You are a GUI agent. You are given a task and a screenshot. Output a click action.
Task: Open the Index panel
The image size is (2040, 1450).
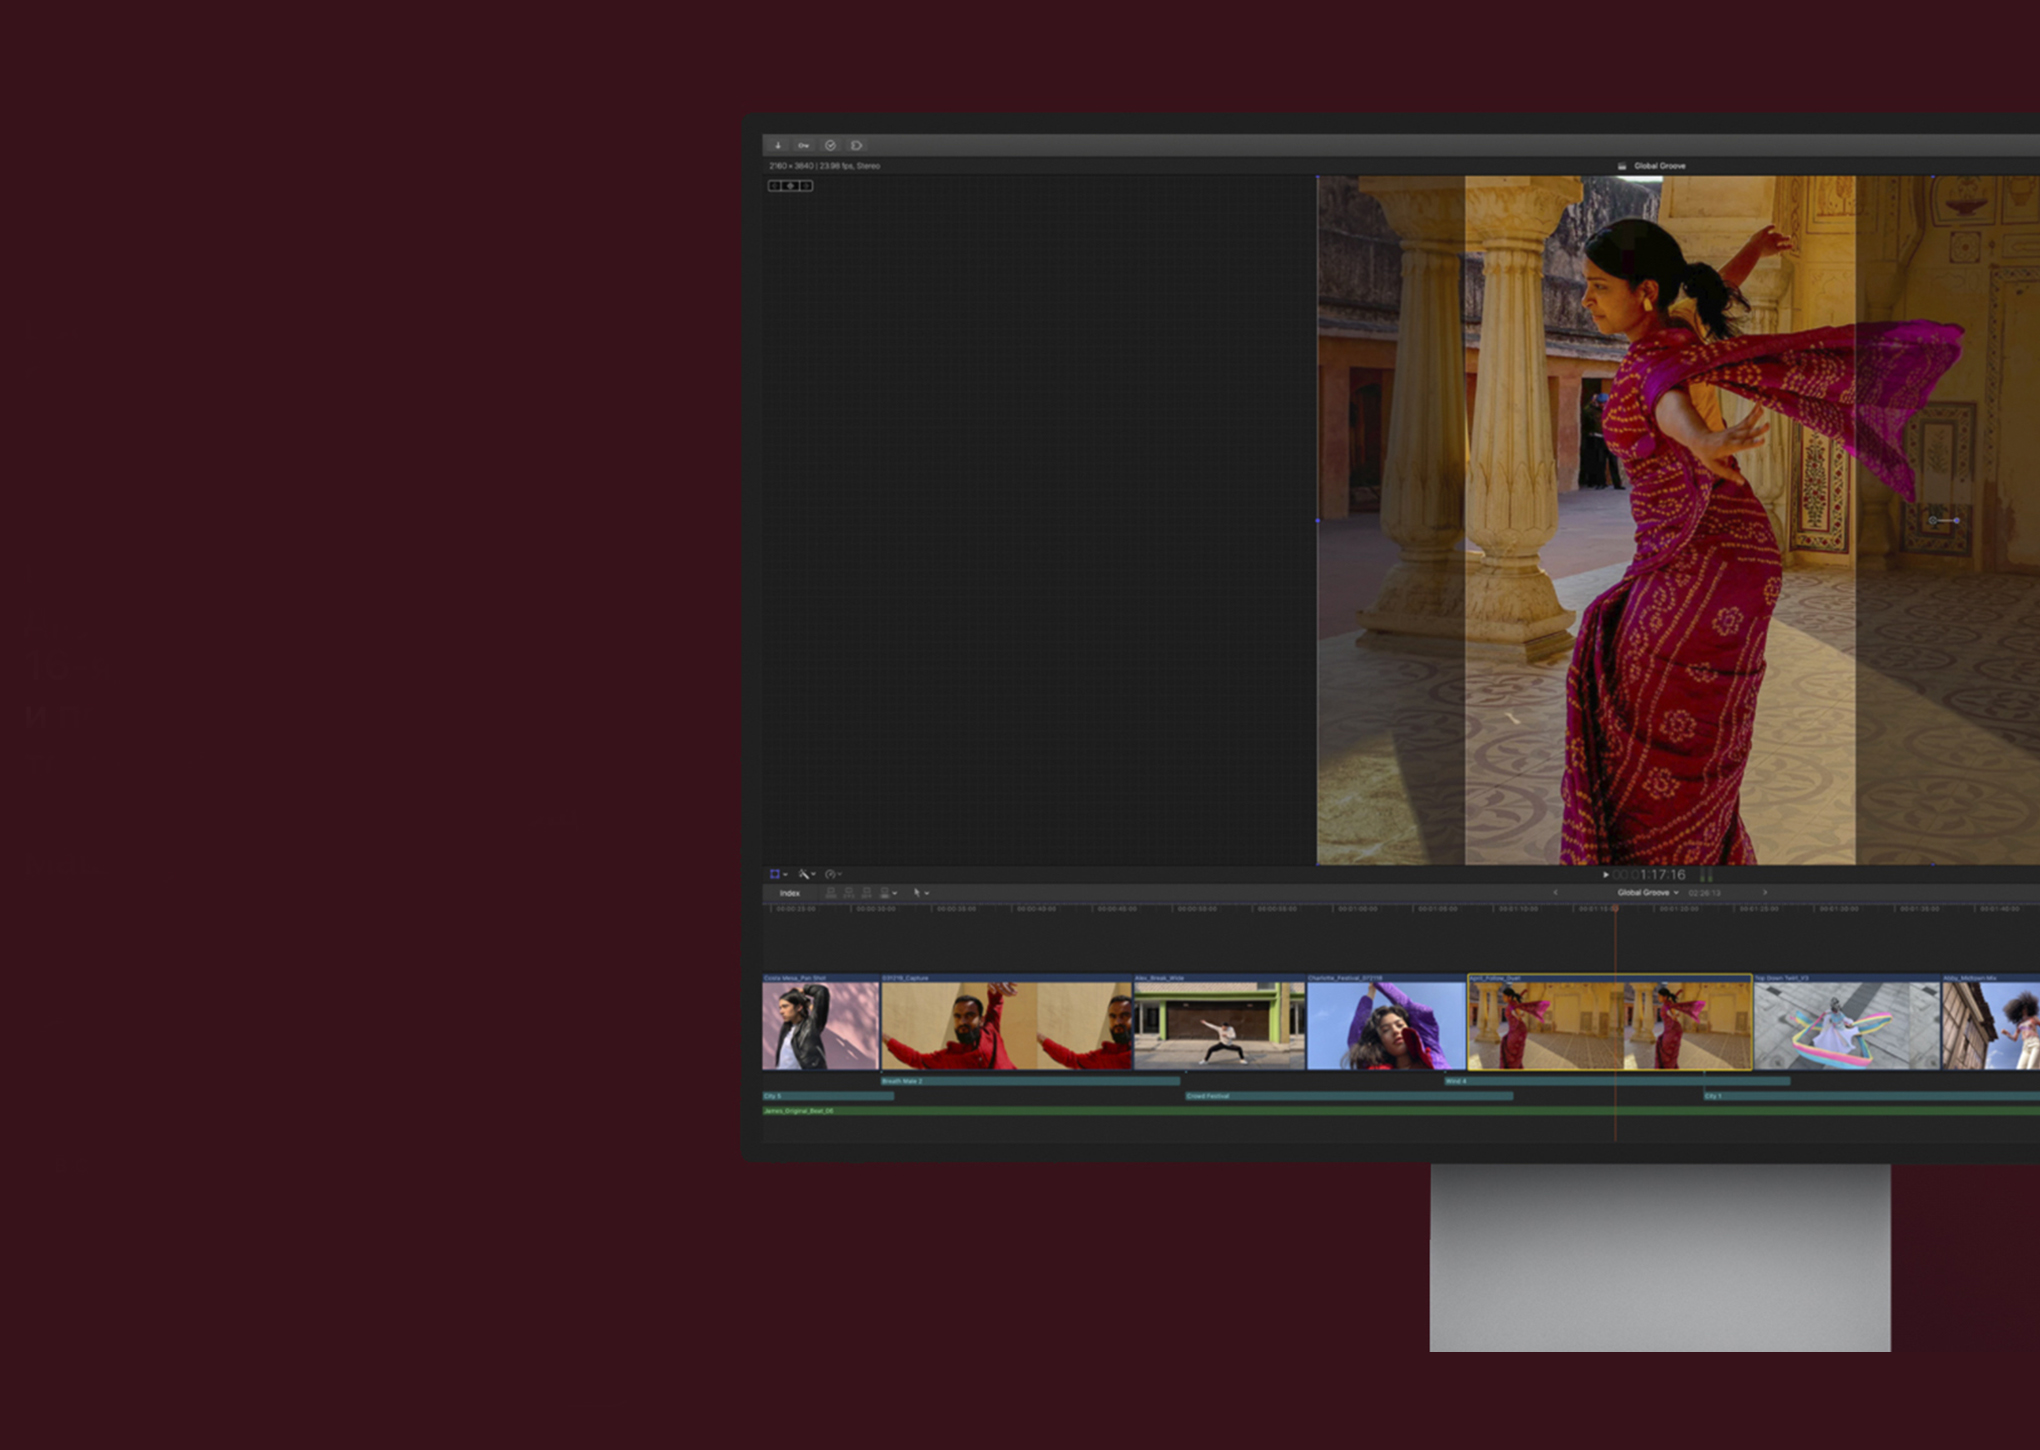click(x=790, y=893)
